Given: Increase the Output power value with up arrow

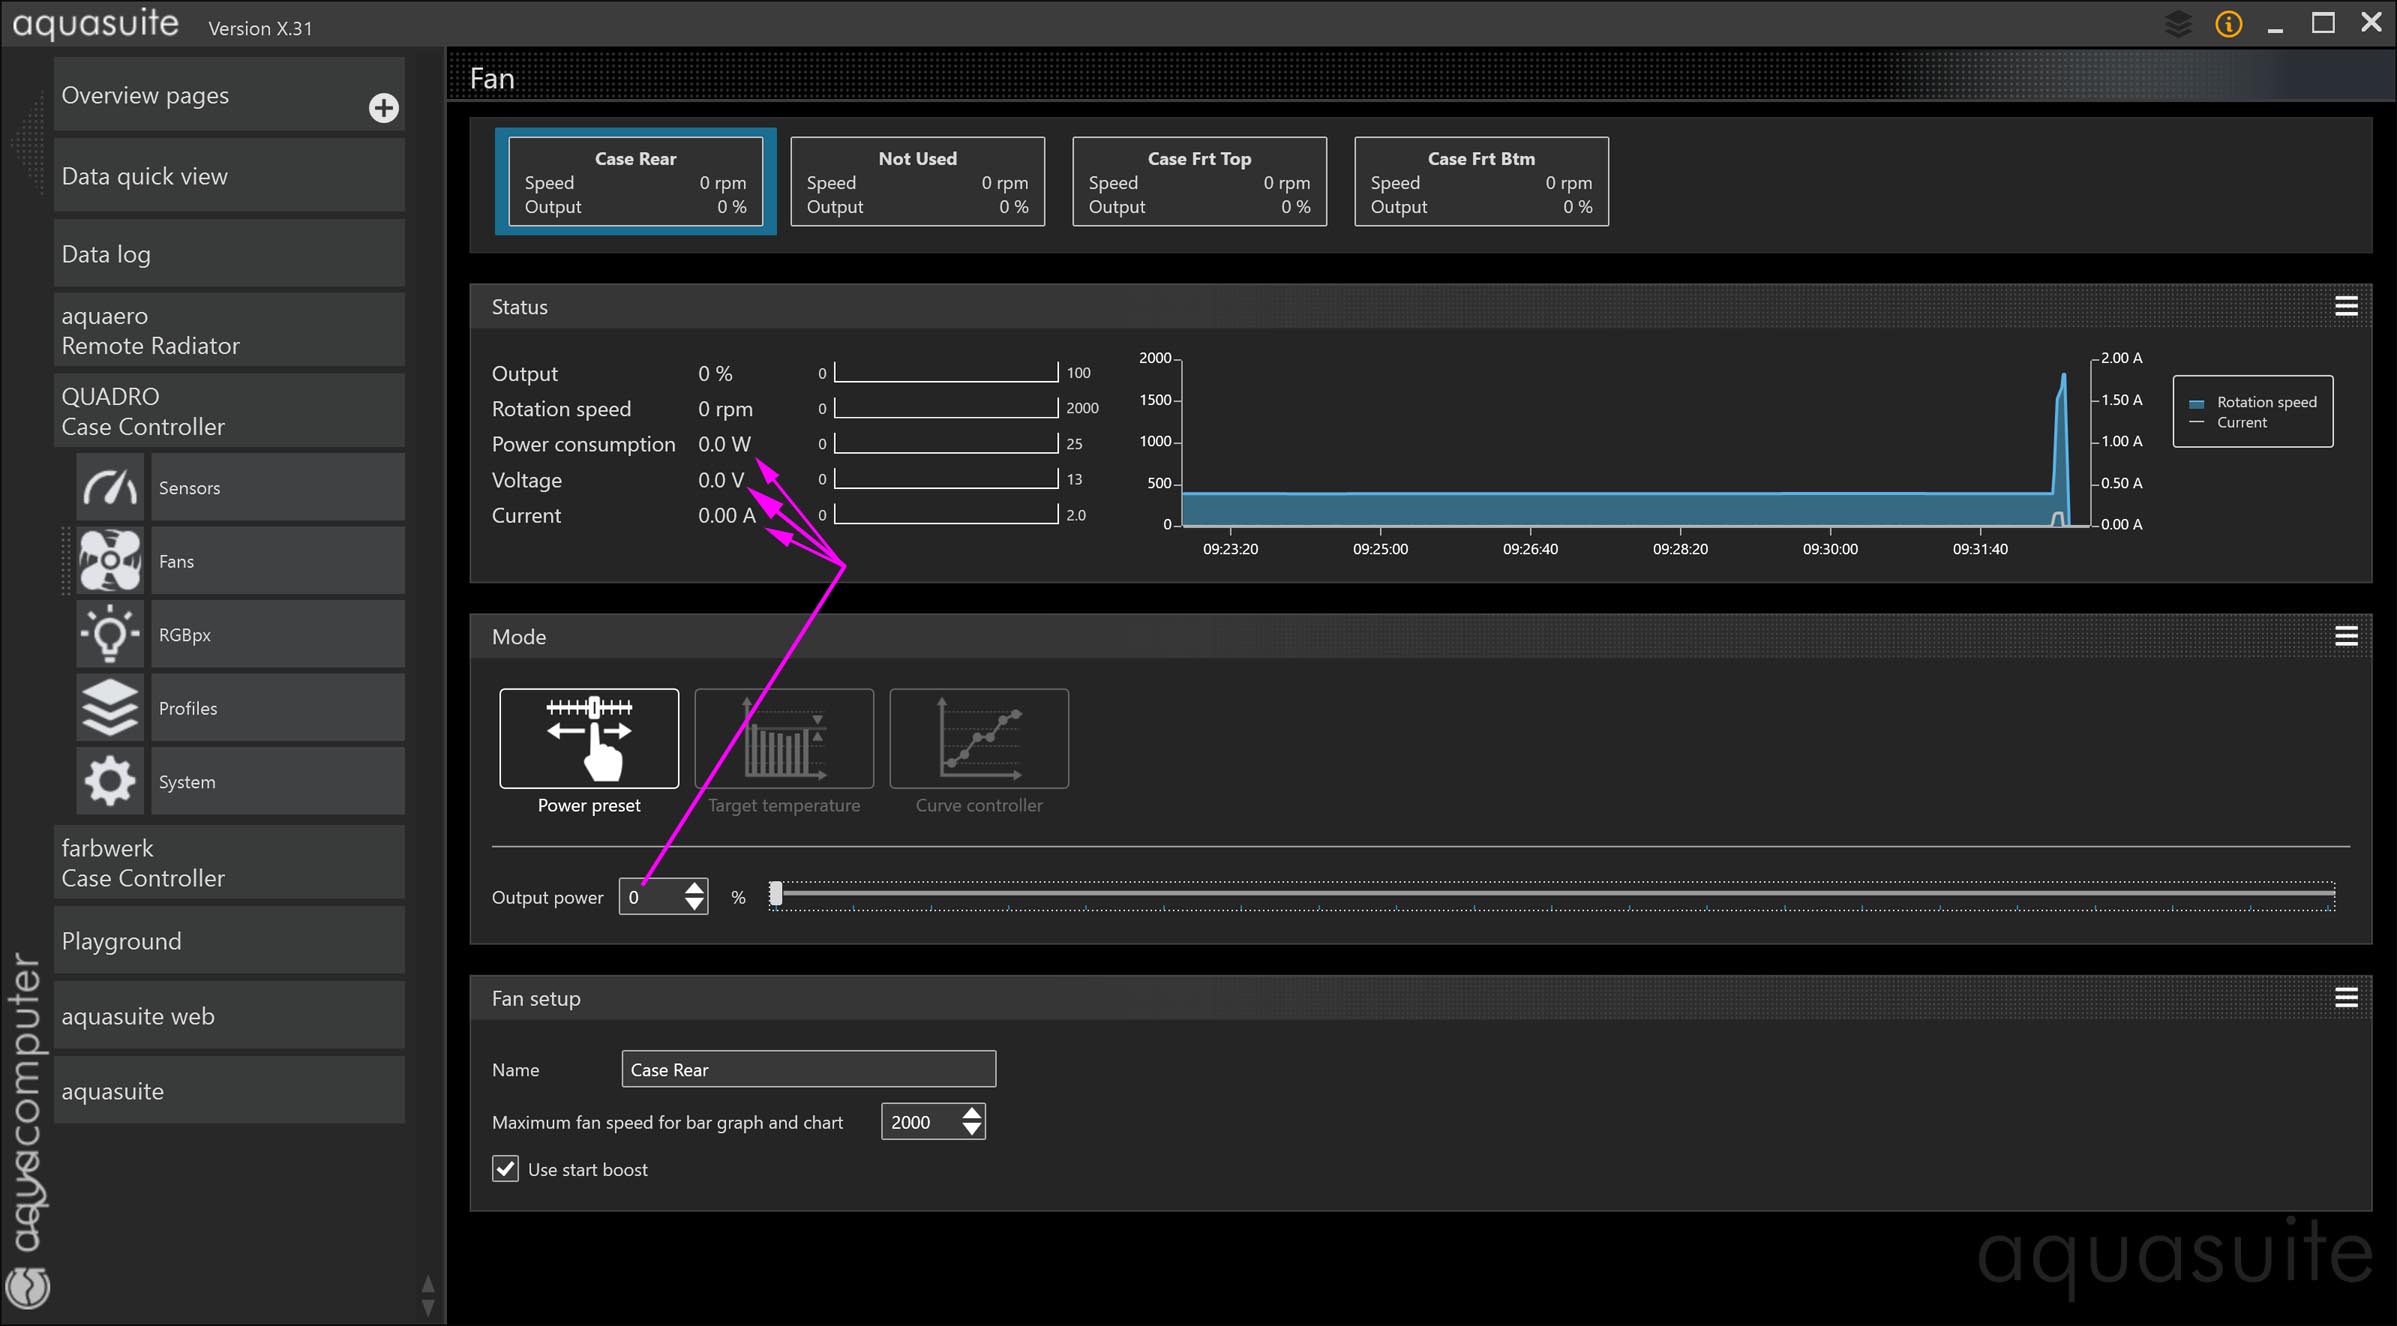Looking at the screenshot, I should pyautogui.click(x=694, y=888).
